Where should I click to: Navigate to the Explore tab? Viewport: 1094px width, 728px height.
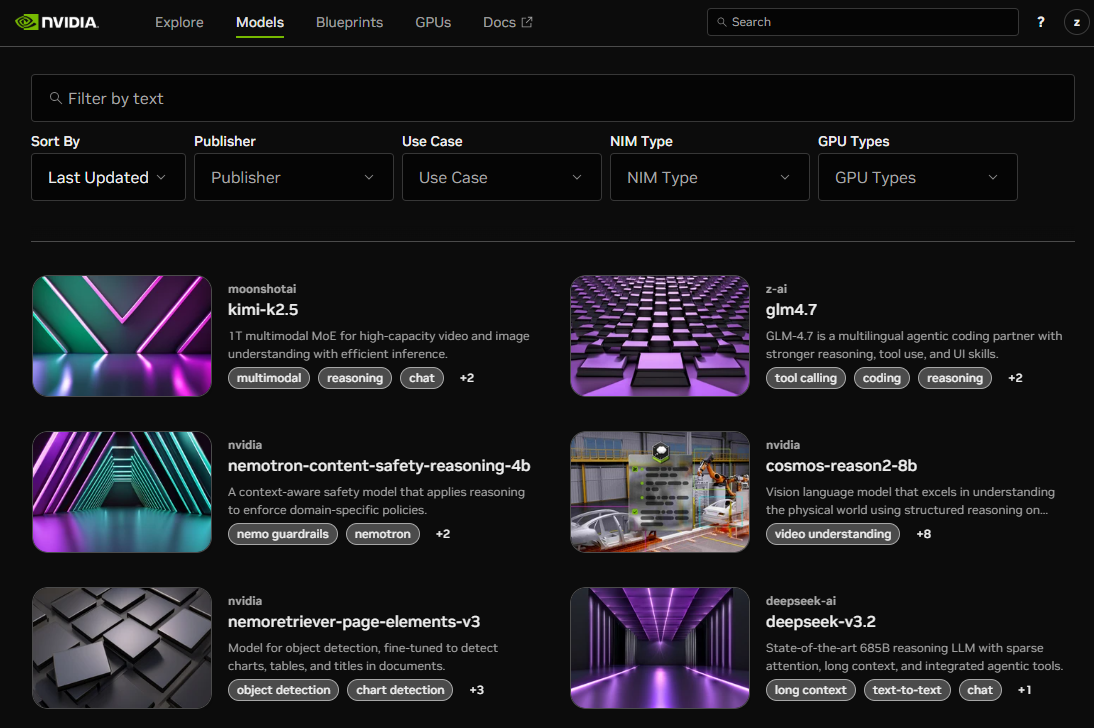tap(179, 22)
